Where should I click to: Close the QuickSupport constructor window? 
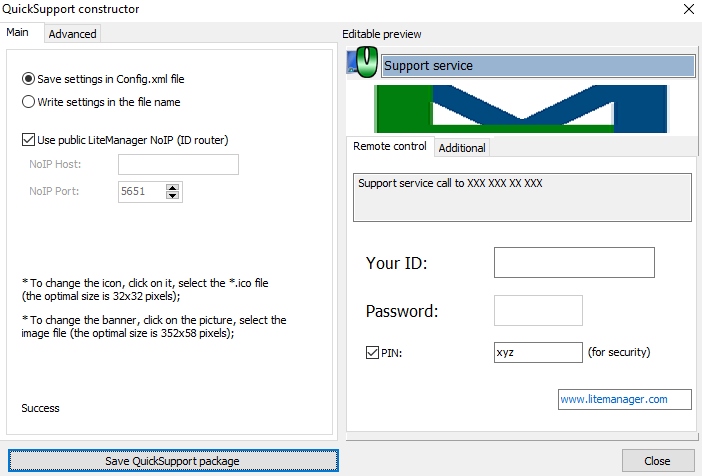tap(689, 9)
